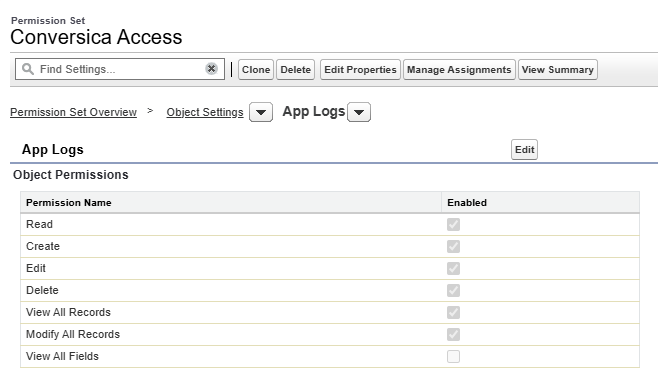Open Edit Properties
The height and width of the screenshot is (377, 658).
click(x=360, y=69)
